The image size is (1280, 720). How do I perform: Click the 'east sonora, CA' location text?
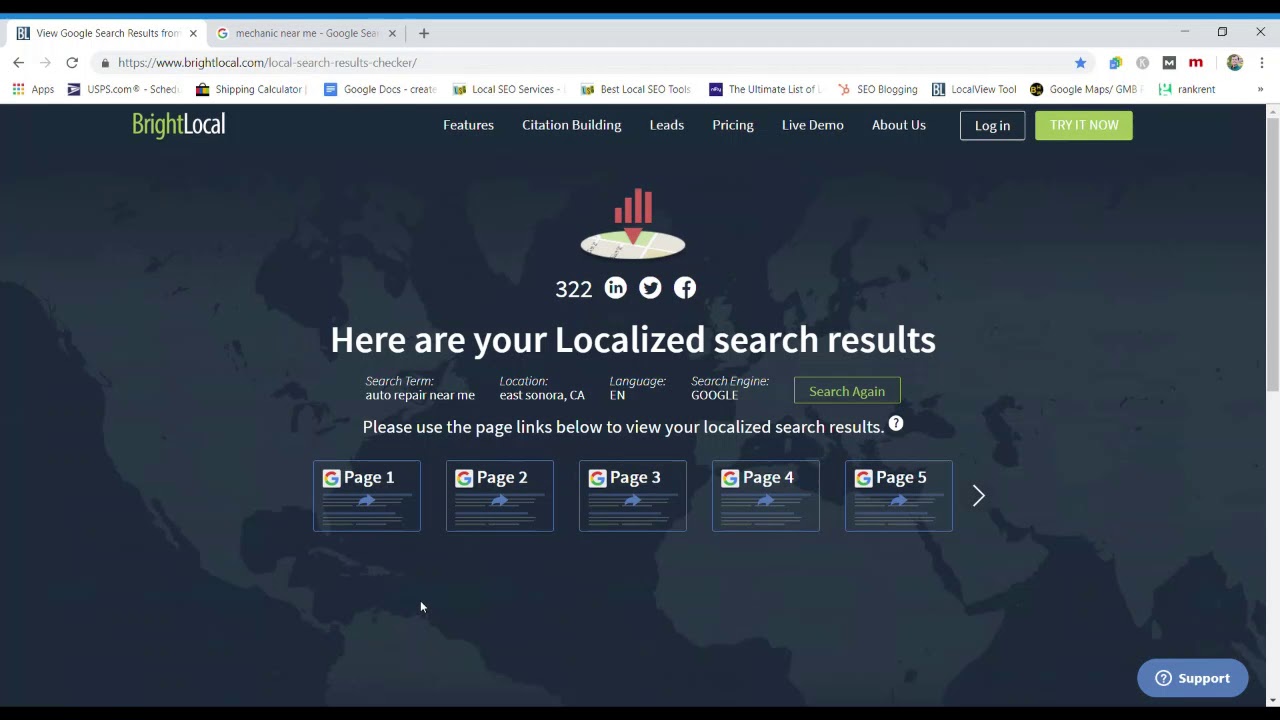542,395
